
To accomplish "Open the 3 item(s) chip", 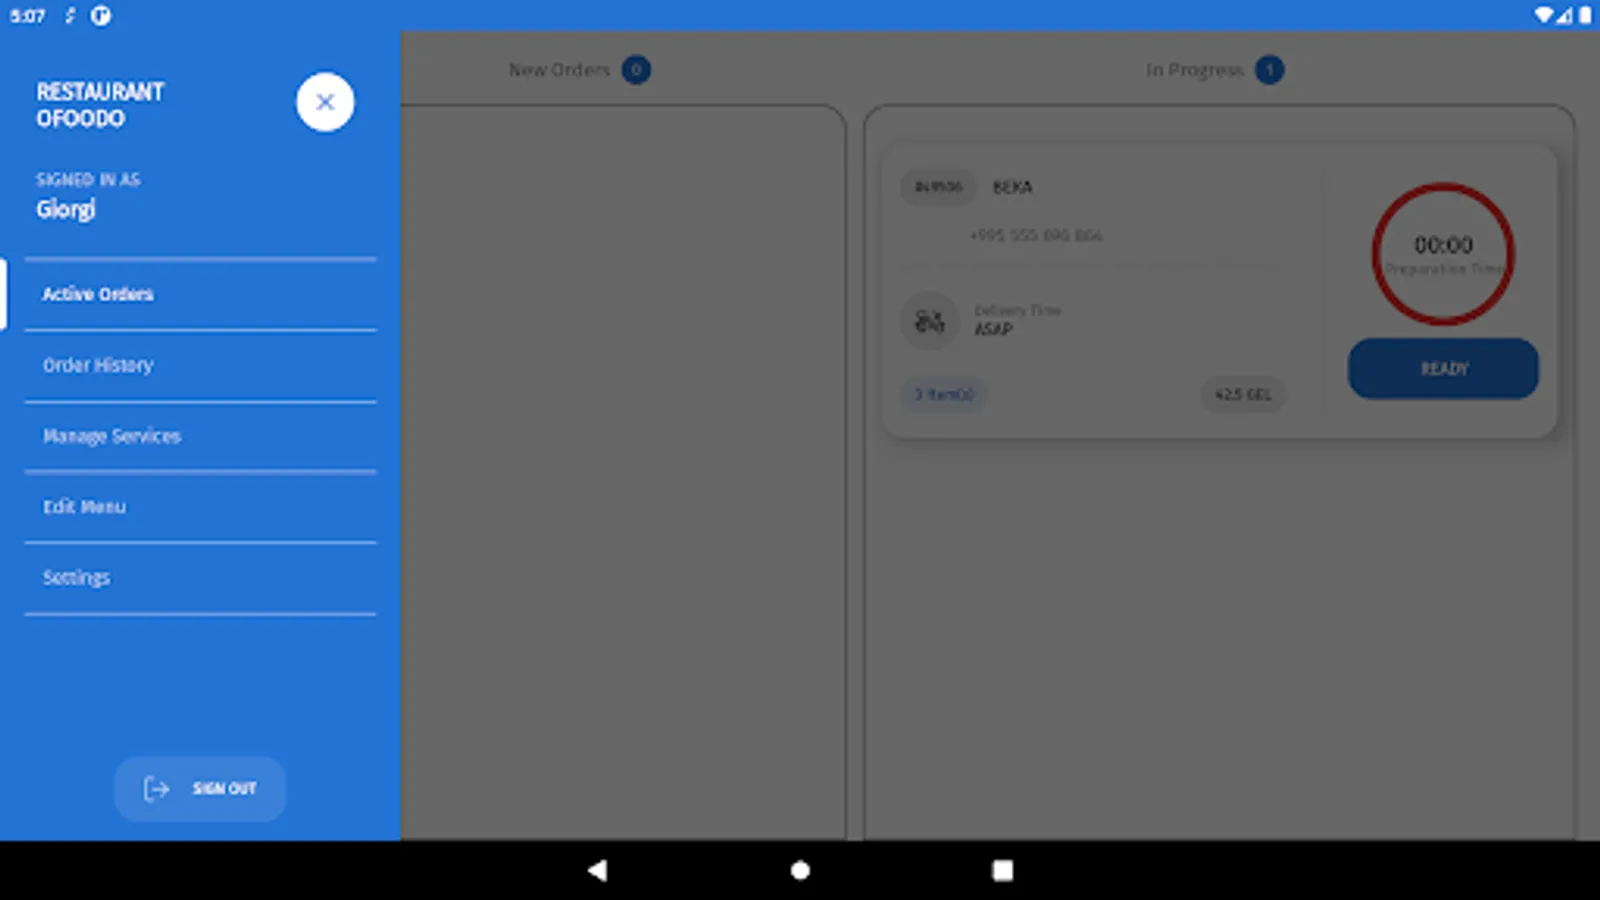I will (x=944, y=395).
